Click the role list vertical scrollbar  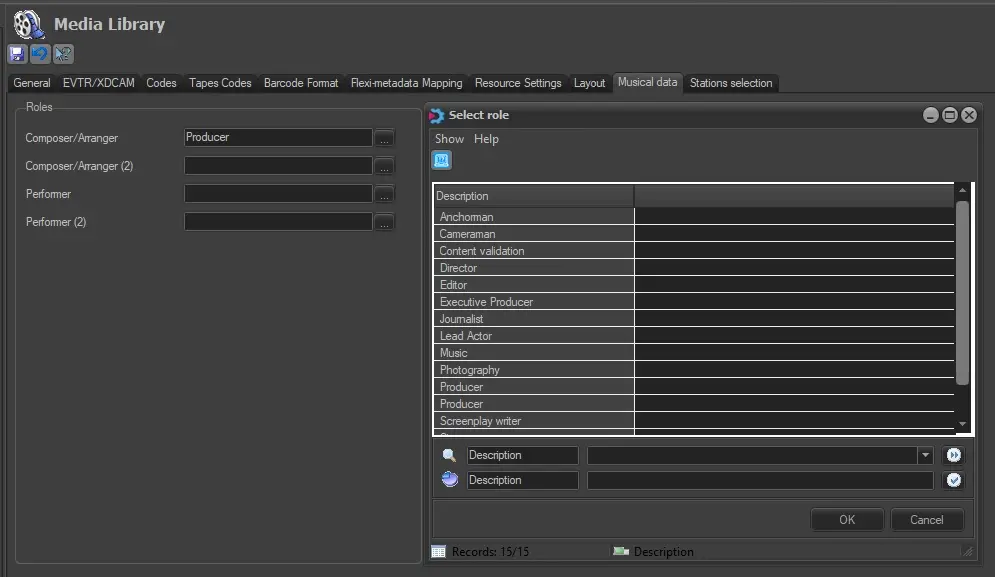click(x=962, y=292)
